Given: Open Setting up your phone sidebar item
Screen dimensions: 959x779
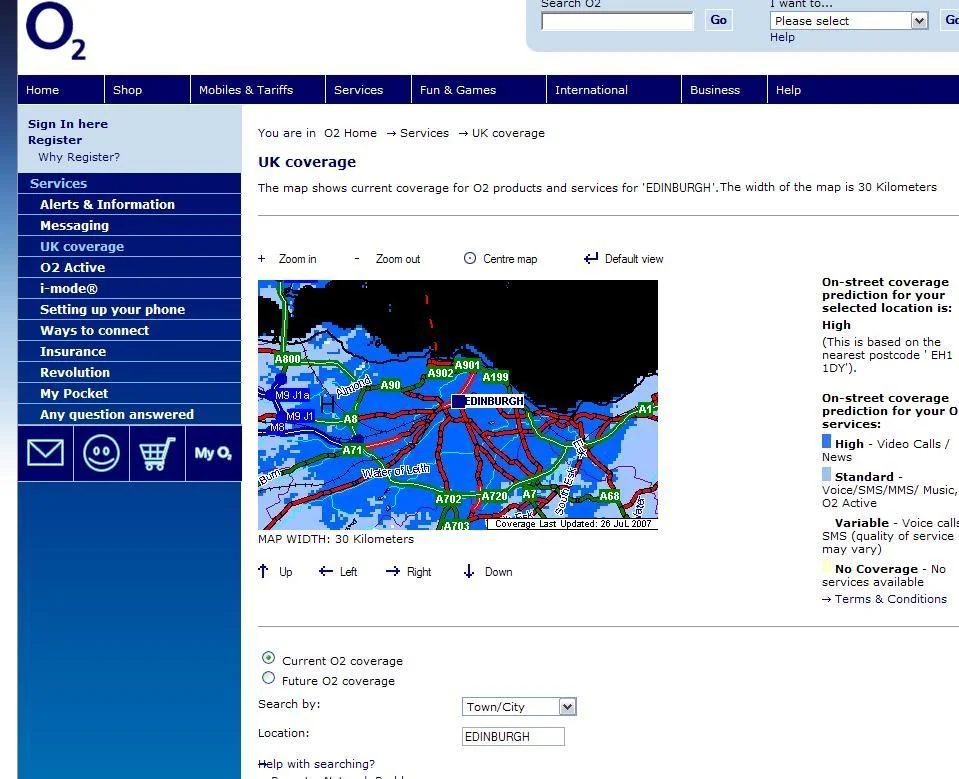Looking at the screenshot, I should click(x=130, y=309).
